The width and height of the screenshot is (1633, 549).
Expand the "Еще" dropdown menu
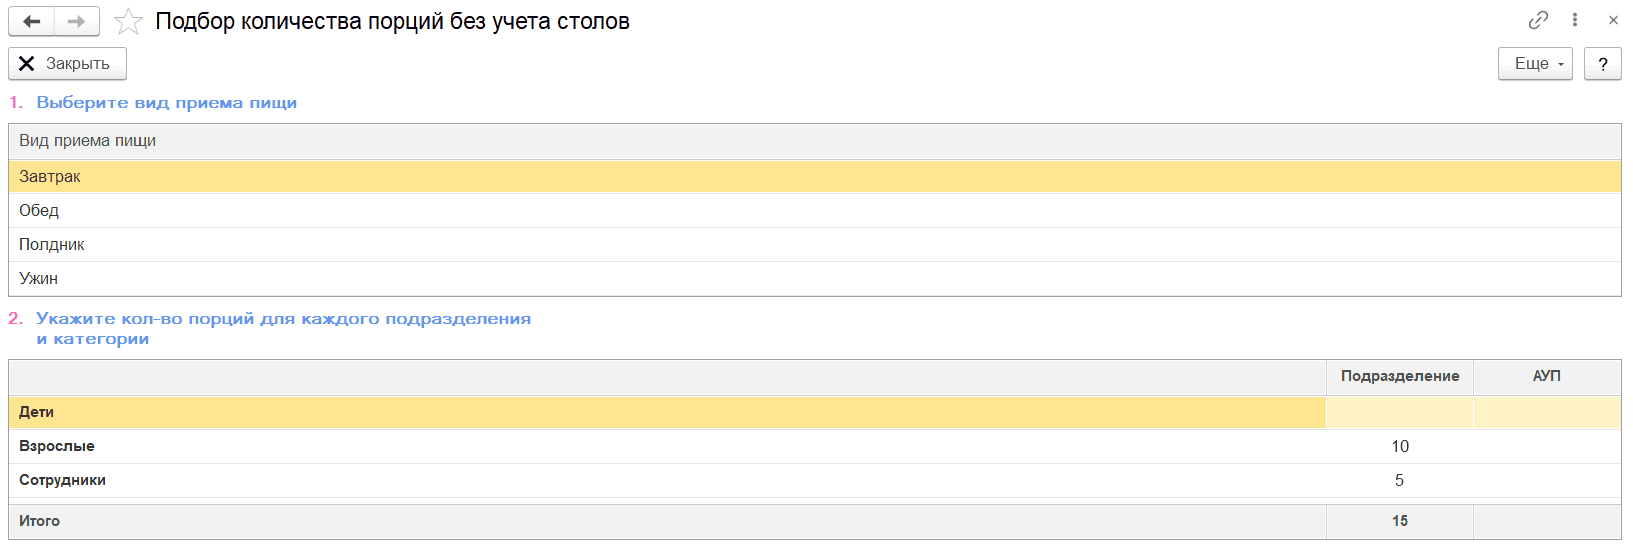(1535, 63)
